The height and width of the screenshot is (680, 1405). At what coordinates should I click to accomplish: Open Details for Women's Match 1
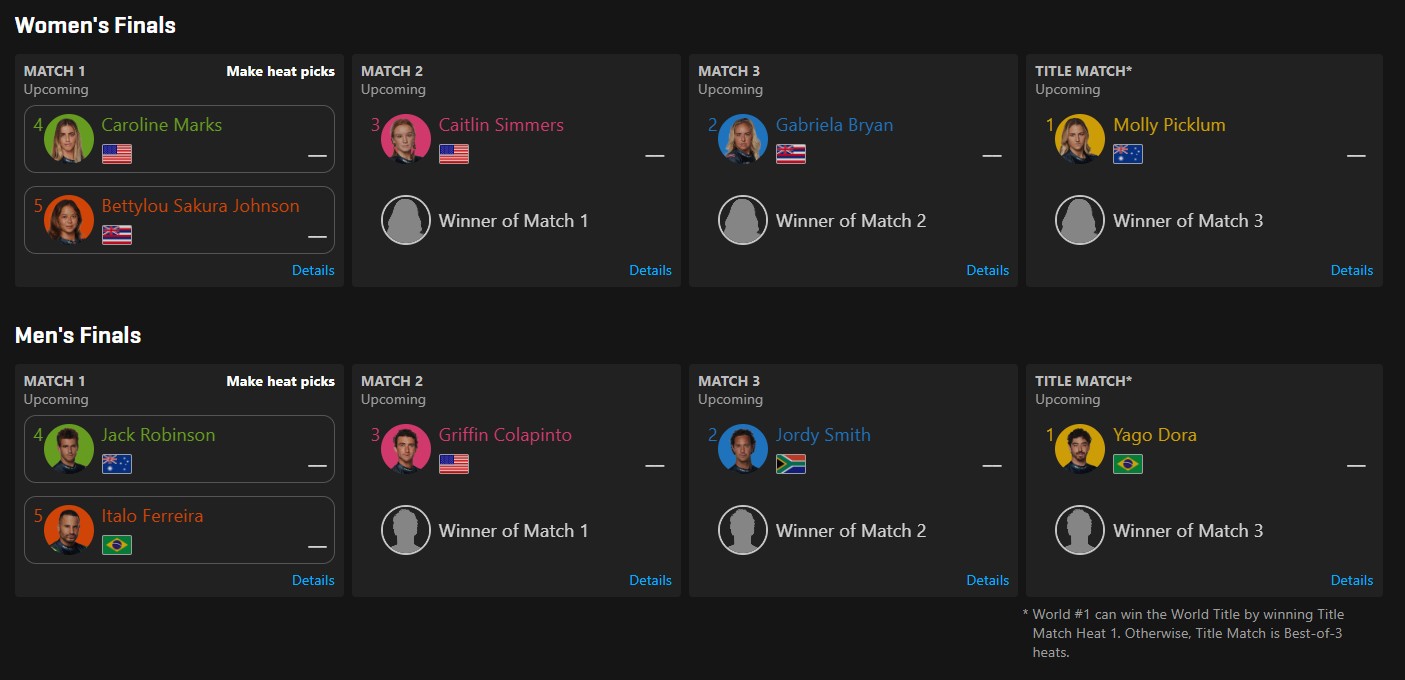(x=313, y=270)
